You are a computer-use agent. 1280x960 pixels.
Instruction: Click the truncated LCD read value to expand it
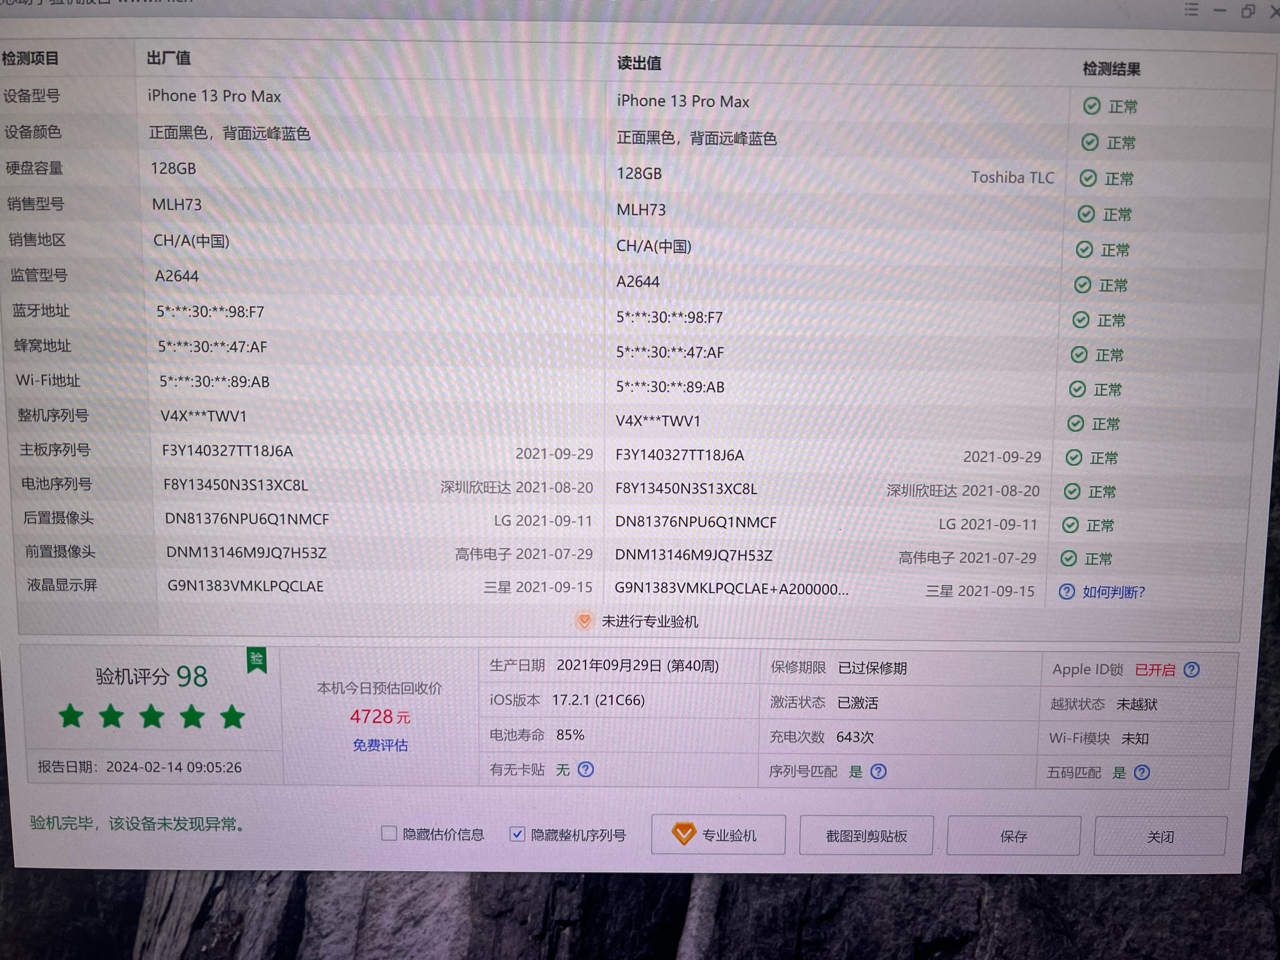point(731,590)
